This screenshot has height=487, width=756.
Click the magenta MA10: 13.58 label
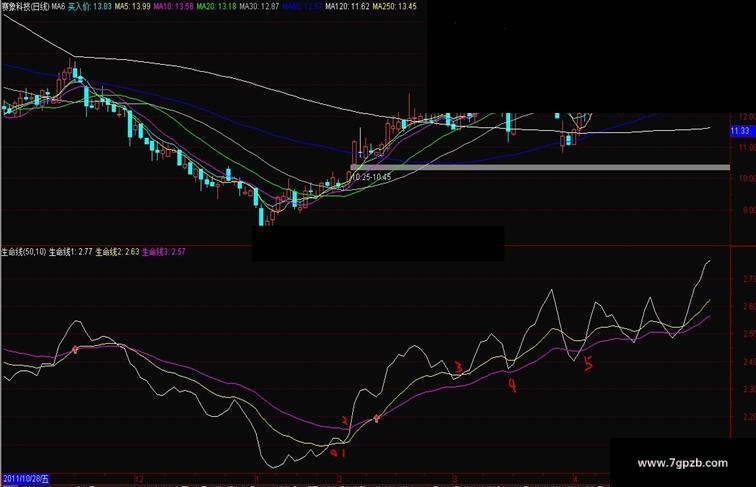(x=173, y=7)
